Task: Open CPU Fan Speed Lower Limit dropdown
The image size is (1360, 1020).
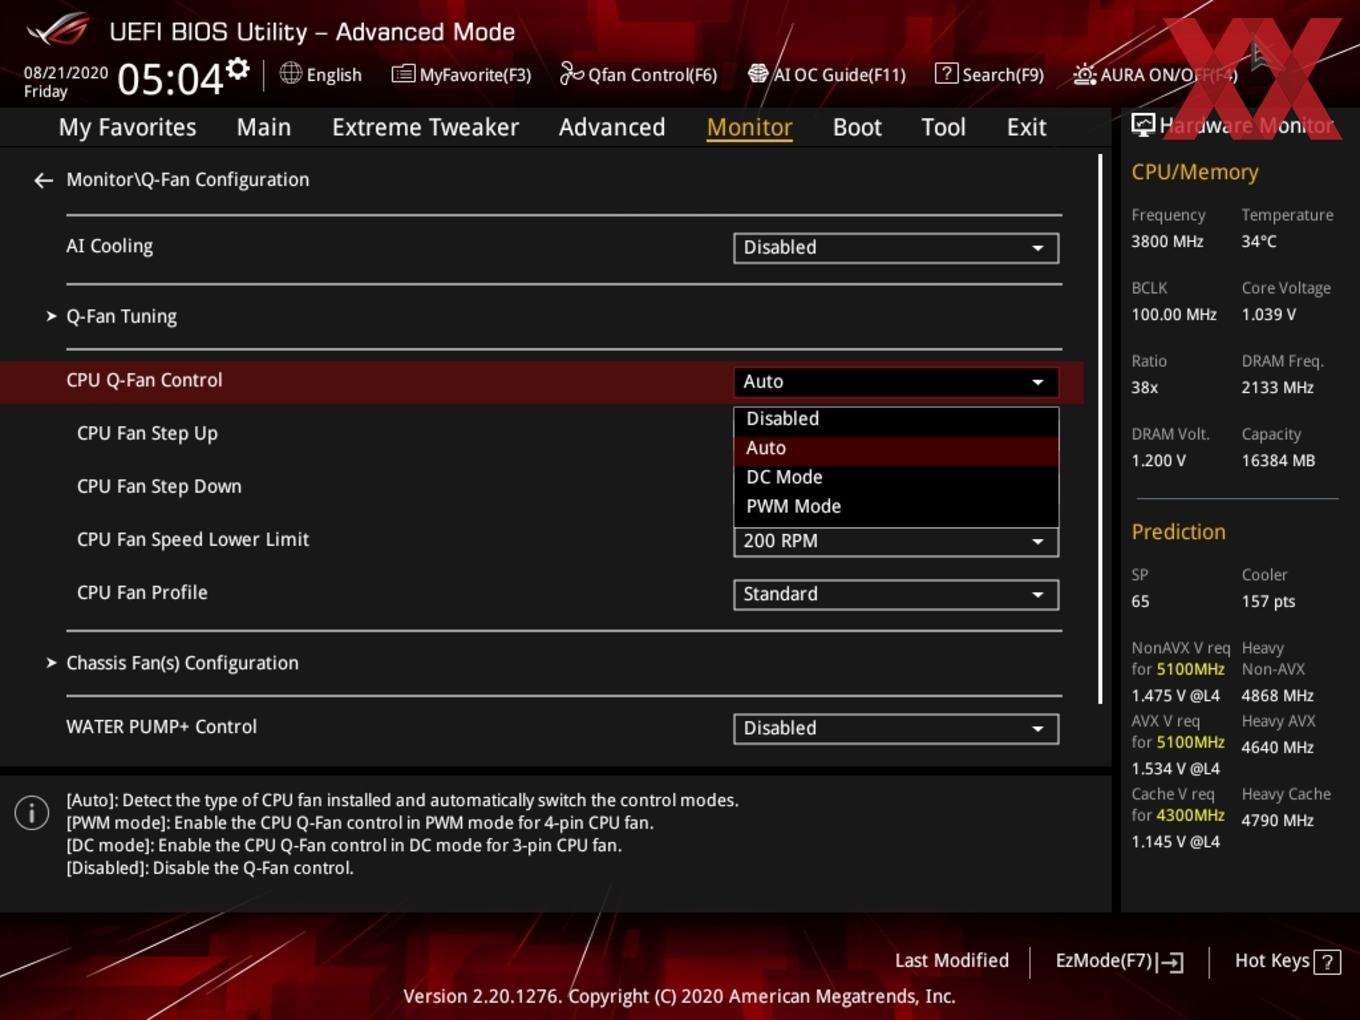Action: tap(896, 541)
